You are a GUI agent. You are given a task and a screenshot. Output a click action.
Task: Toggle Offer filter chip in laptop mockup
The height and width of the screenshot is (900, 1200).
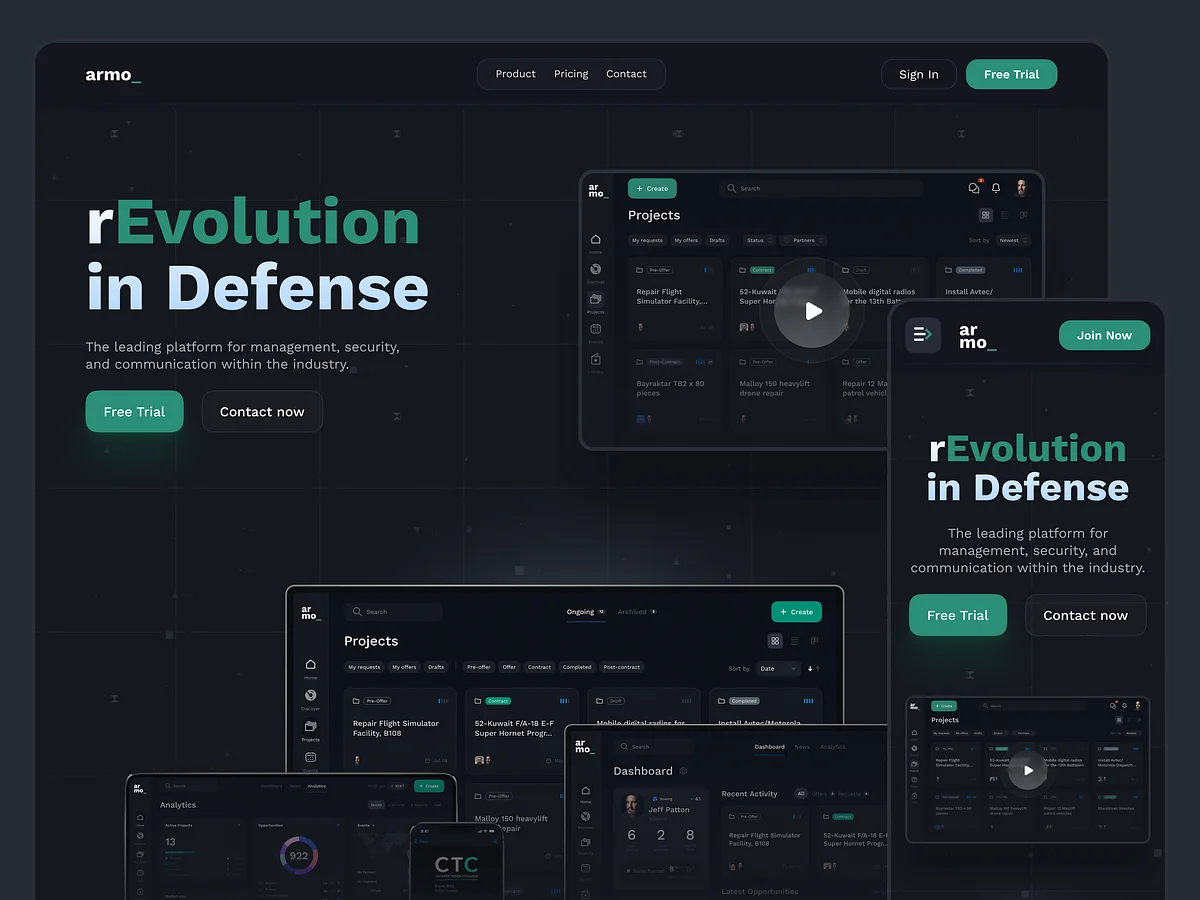[x=509, y=667]
